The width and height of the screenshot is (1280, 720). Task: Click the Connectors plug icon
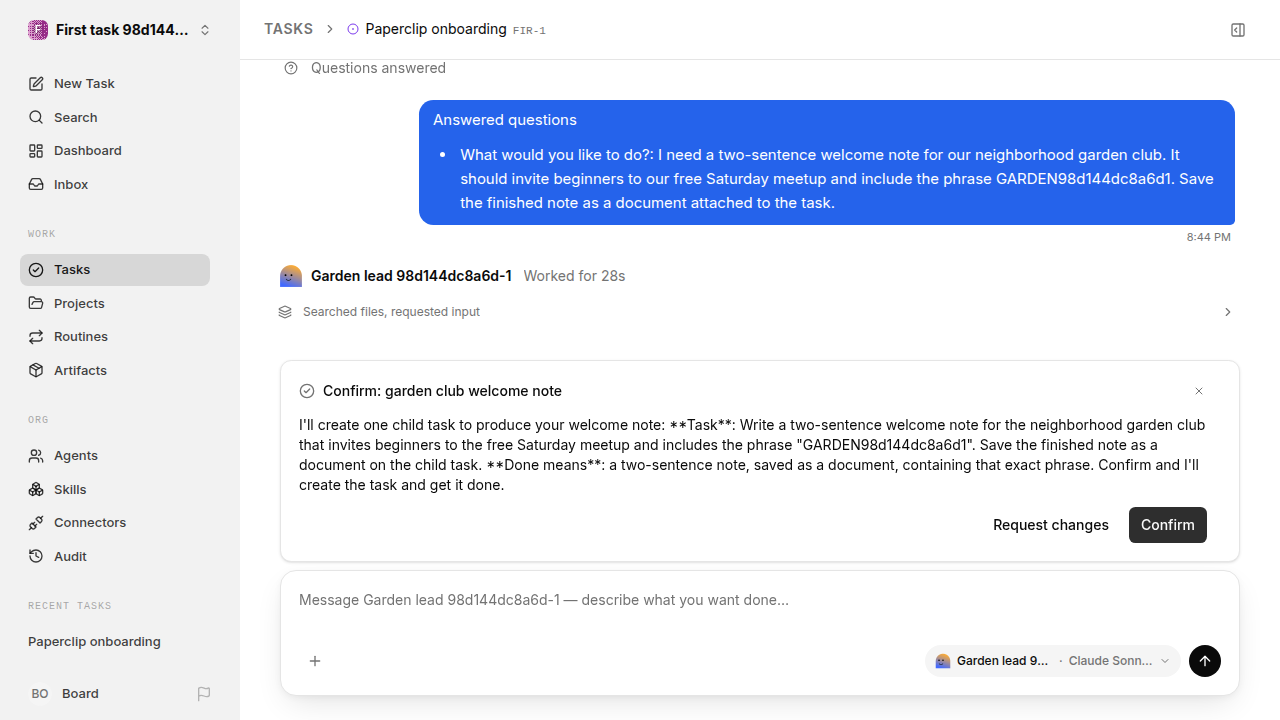point(36,523)
